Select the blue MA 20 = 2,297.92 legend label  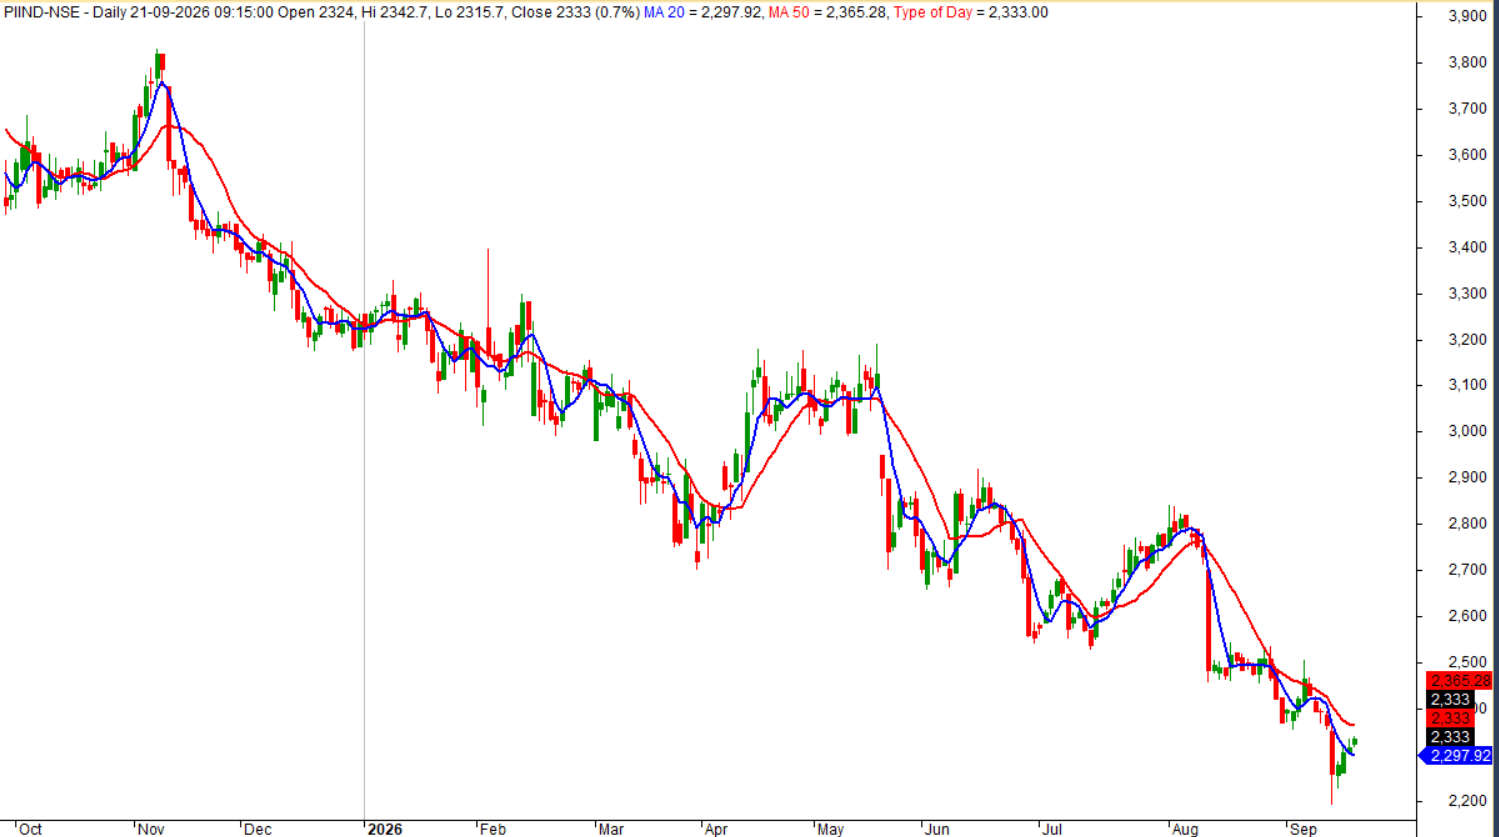coord(703,12)
